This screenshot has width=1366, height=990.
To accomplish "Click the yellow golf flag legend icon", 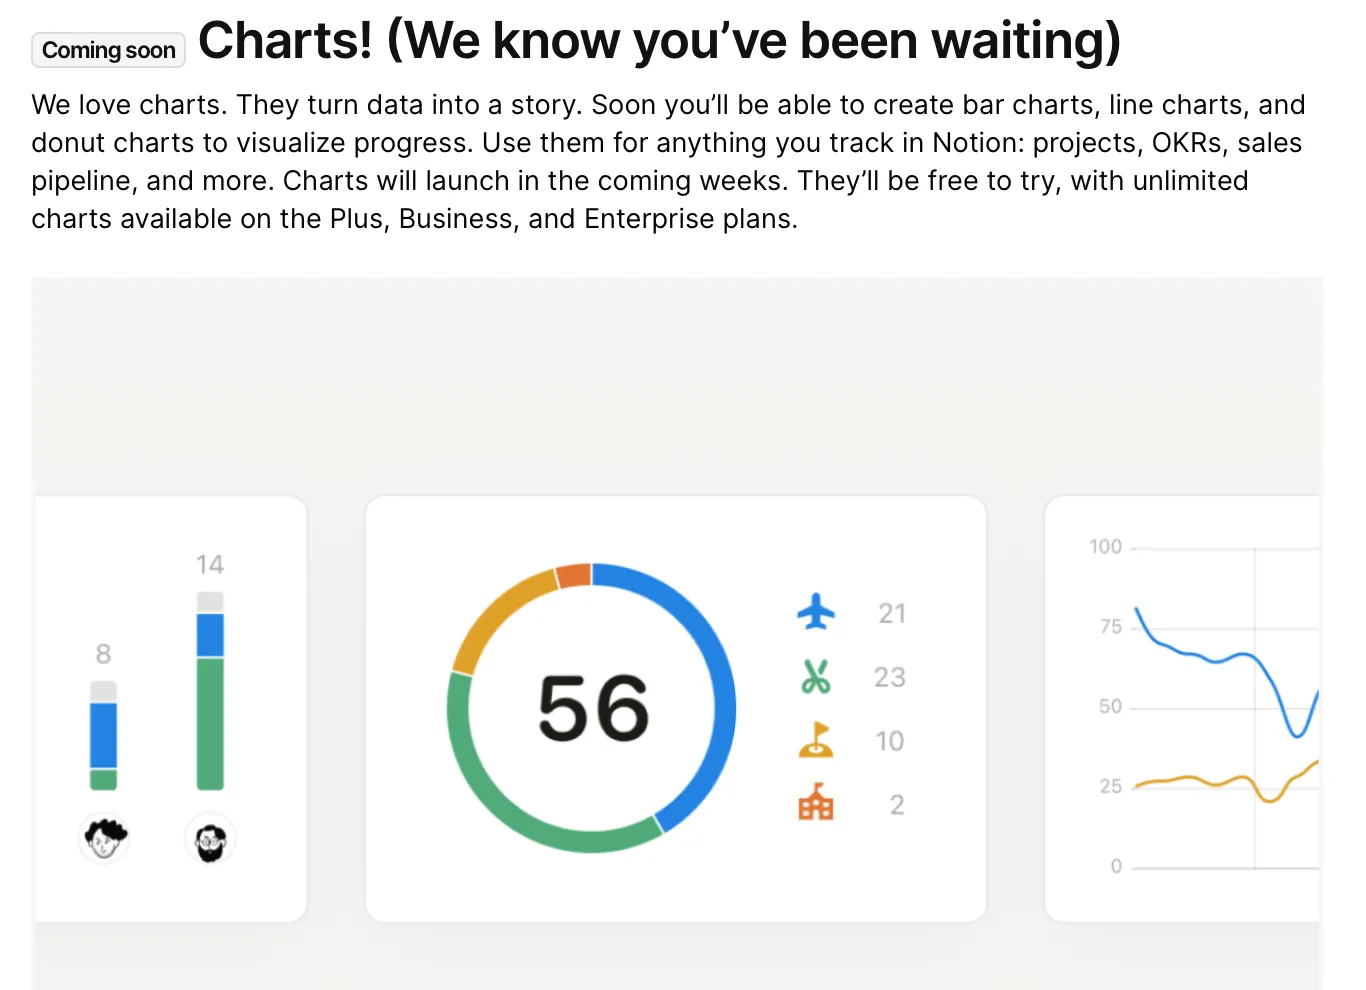I will click(x=816, y=740).
